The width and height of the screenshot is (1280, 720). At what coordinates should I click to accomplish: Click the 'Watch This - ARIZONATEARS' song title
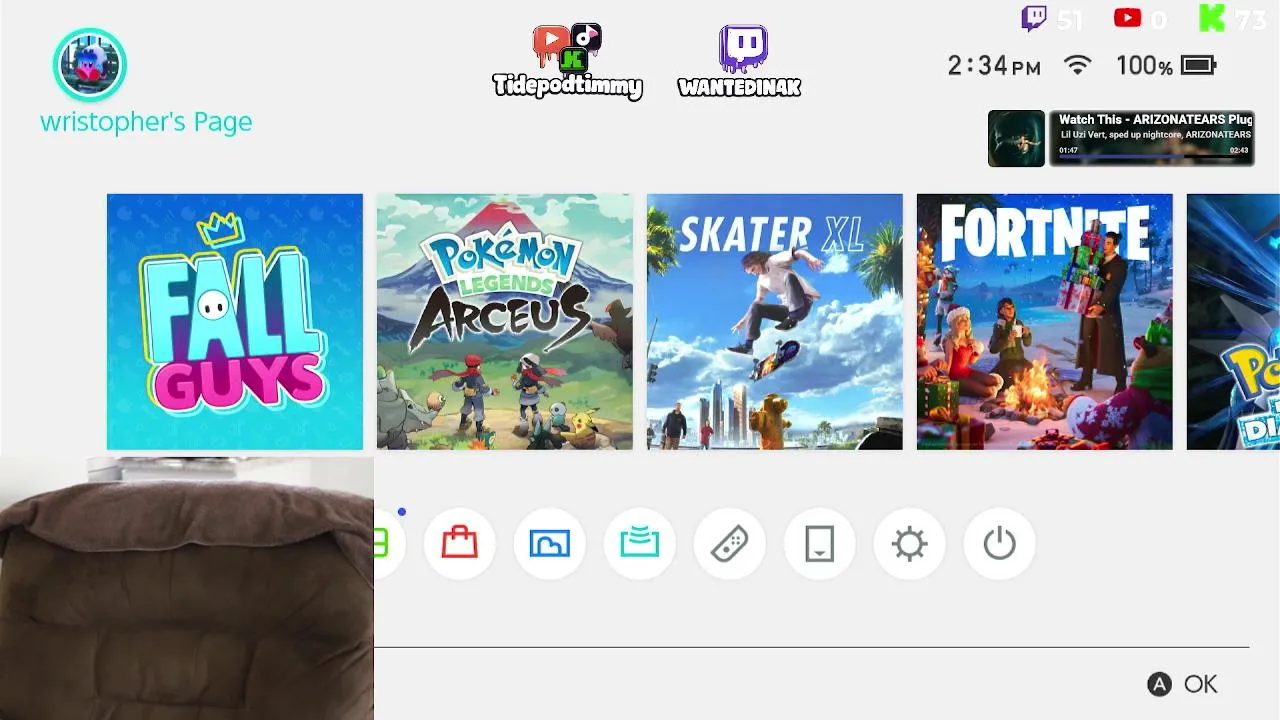pos(1155,119)
